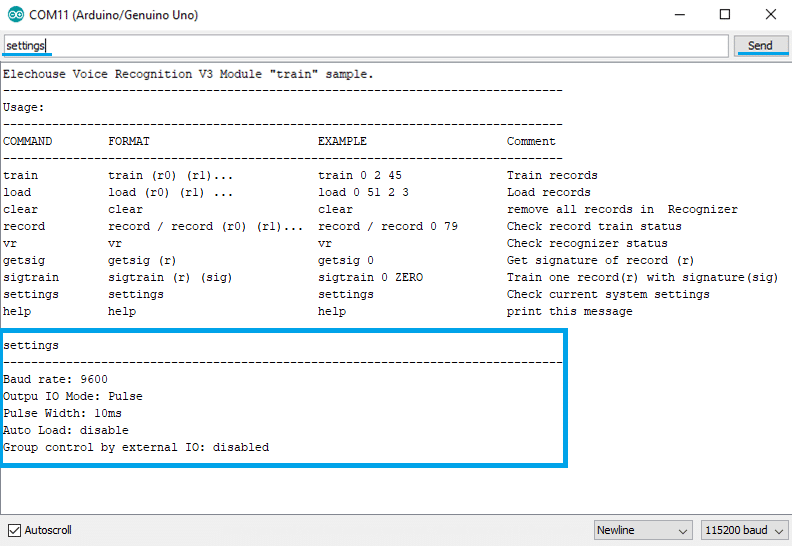Click the window title 'COM11 (Arduino/Genuino Uno)'
The width and height of the screenshot is (792, 546).
tap(114, 15)
